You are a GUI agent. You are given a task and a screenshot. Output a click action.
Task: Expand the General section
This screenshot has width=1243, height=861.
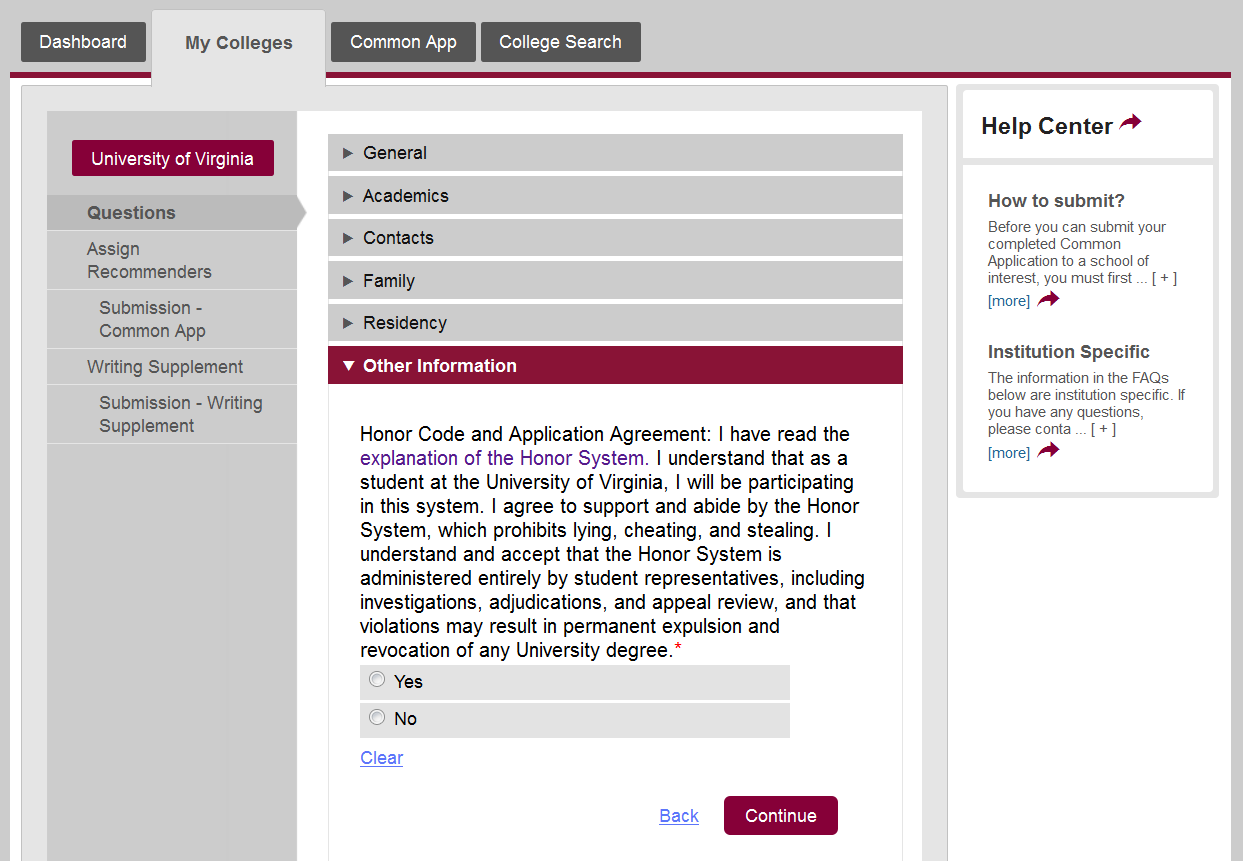(615, 153)
